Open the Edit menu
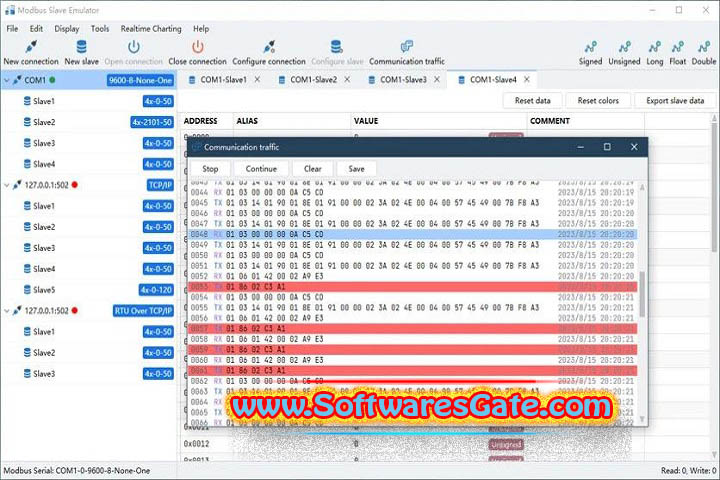This screenshot has width=720, height=480. 36,28
